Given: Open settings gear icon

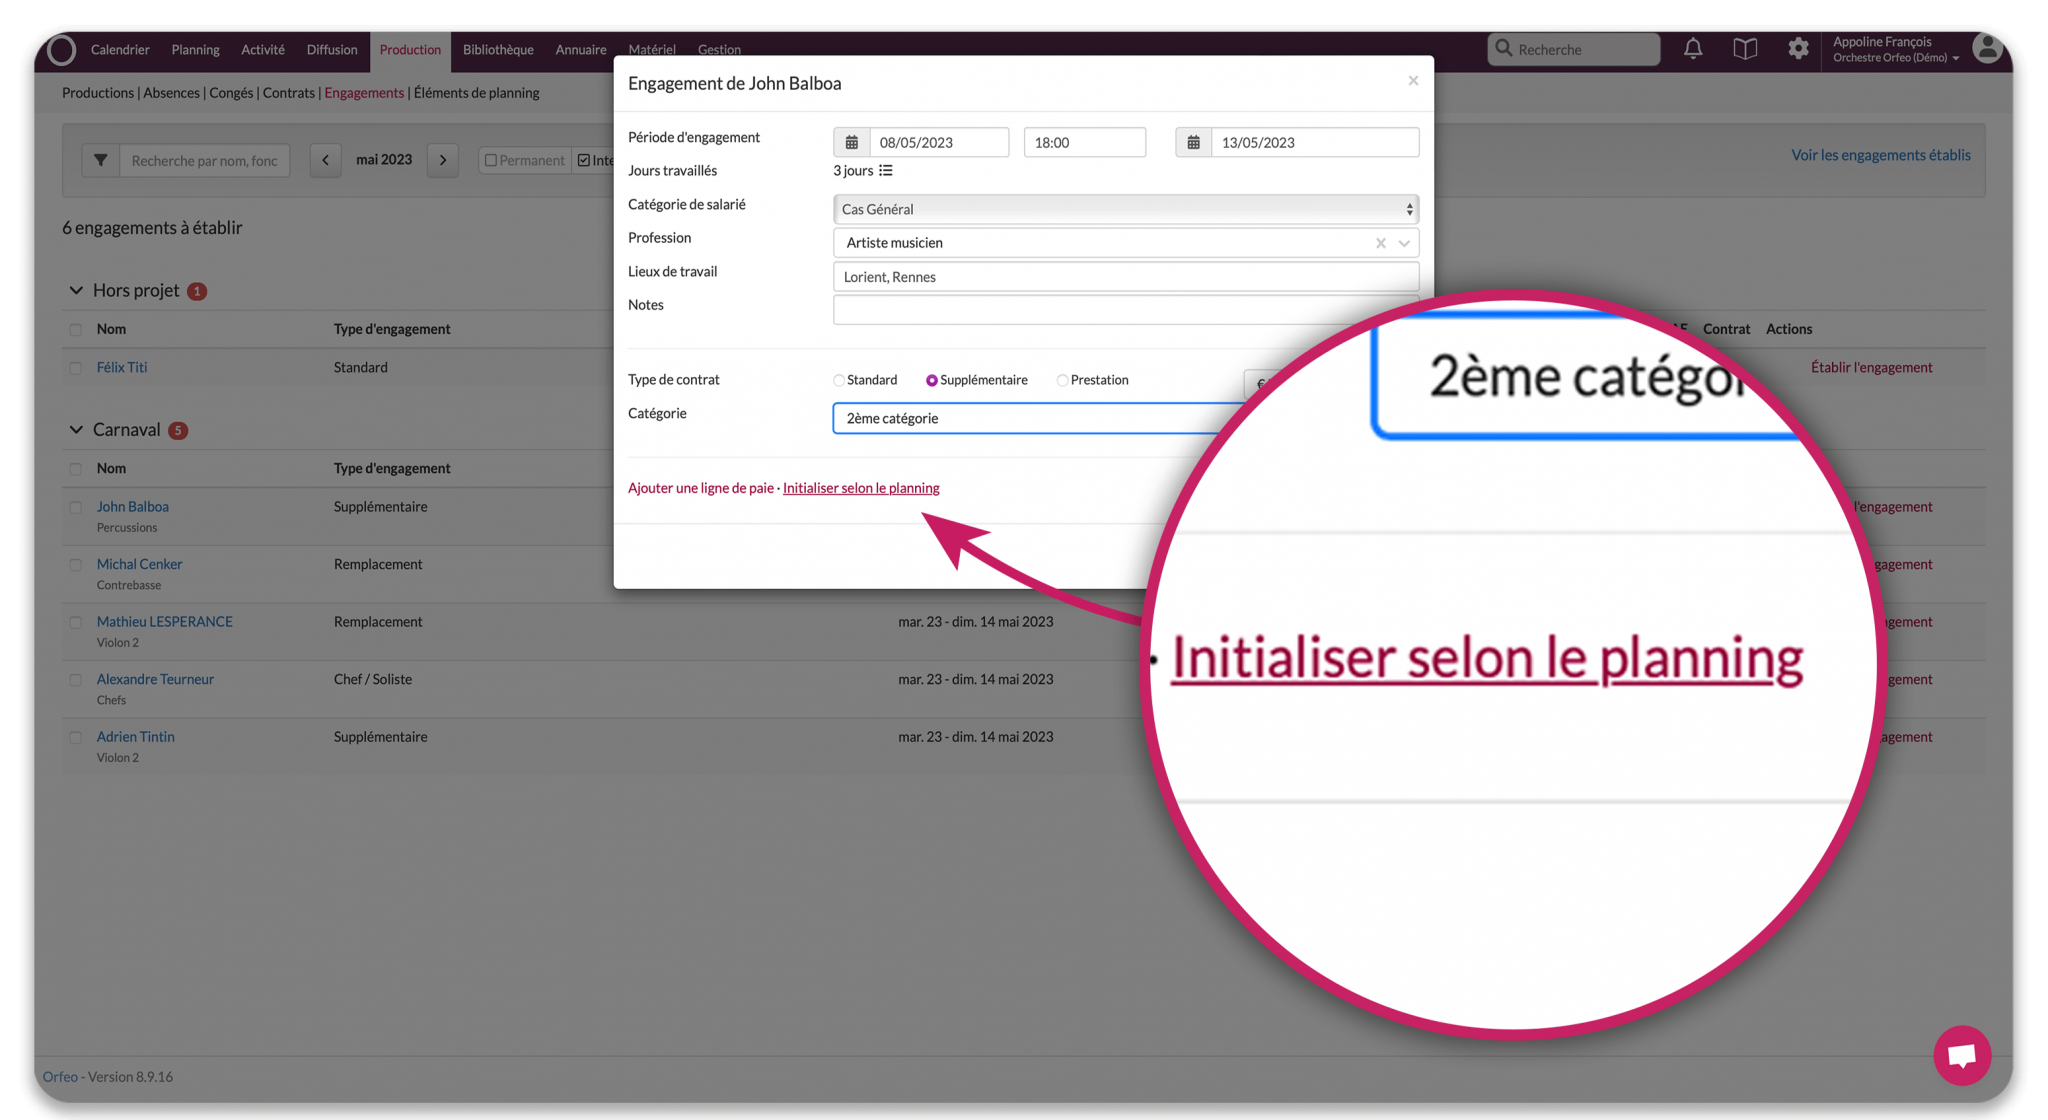Looking at the screenshot, I should point(1798,48).
